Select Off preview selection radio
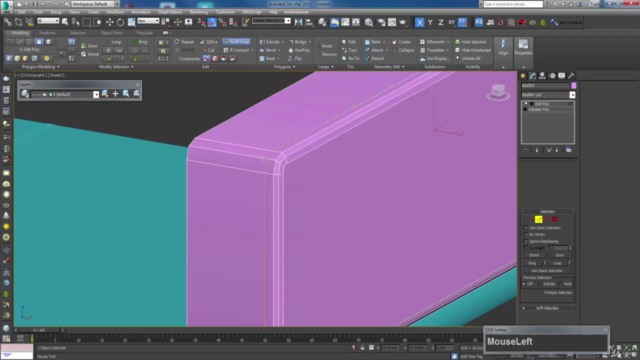 click(524, 284)
